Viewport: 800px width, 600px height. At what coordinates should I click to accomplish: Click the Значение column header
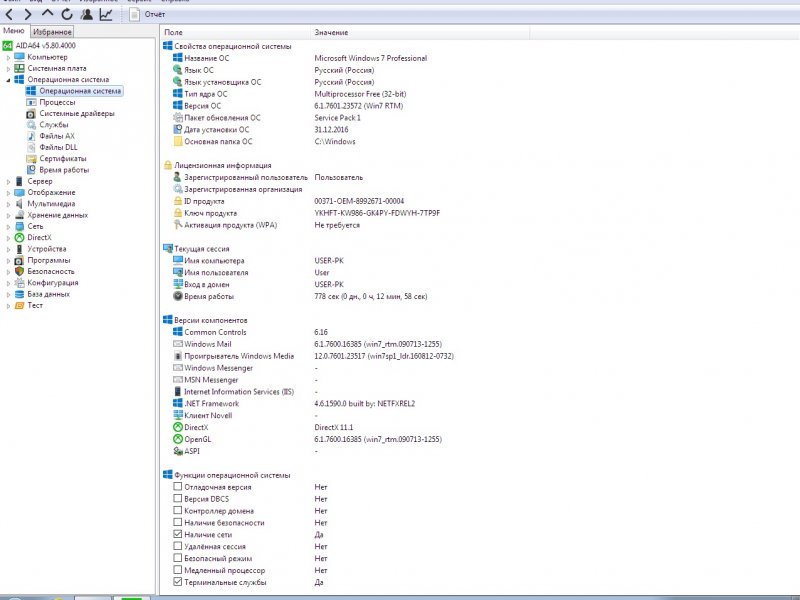(420, 32)
